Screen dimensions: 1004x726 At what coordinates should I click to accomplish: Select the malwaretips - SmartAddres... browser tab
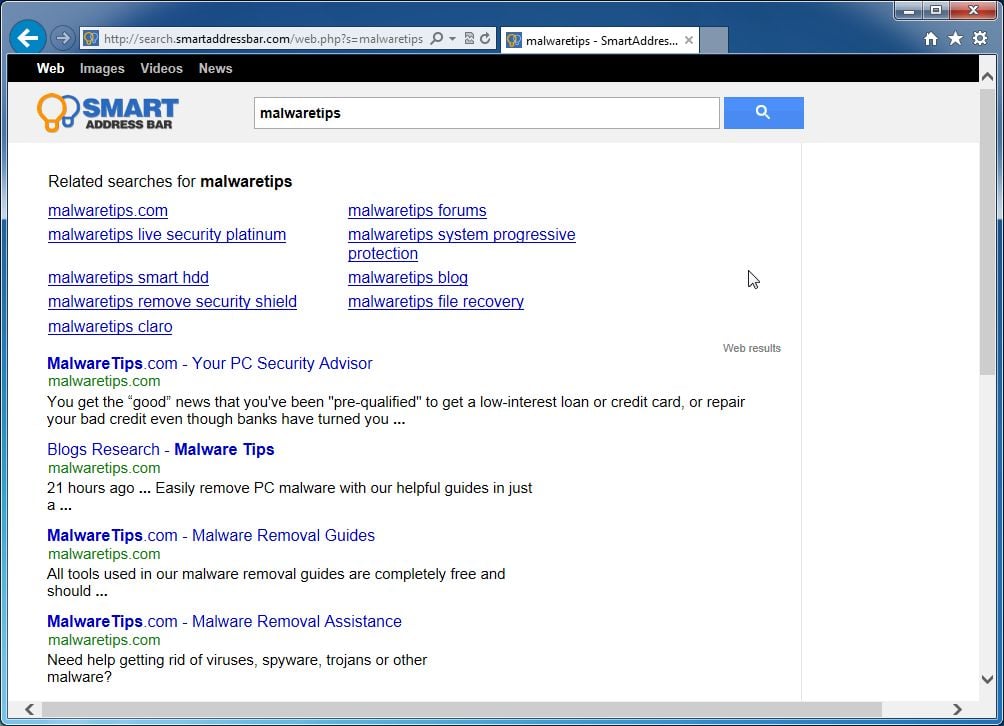pyautogui.click(x=600, y=40)
